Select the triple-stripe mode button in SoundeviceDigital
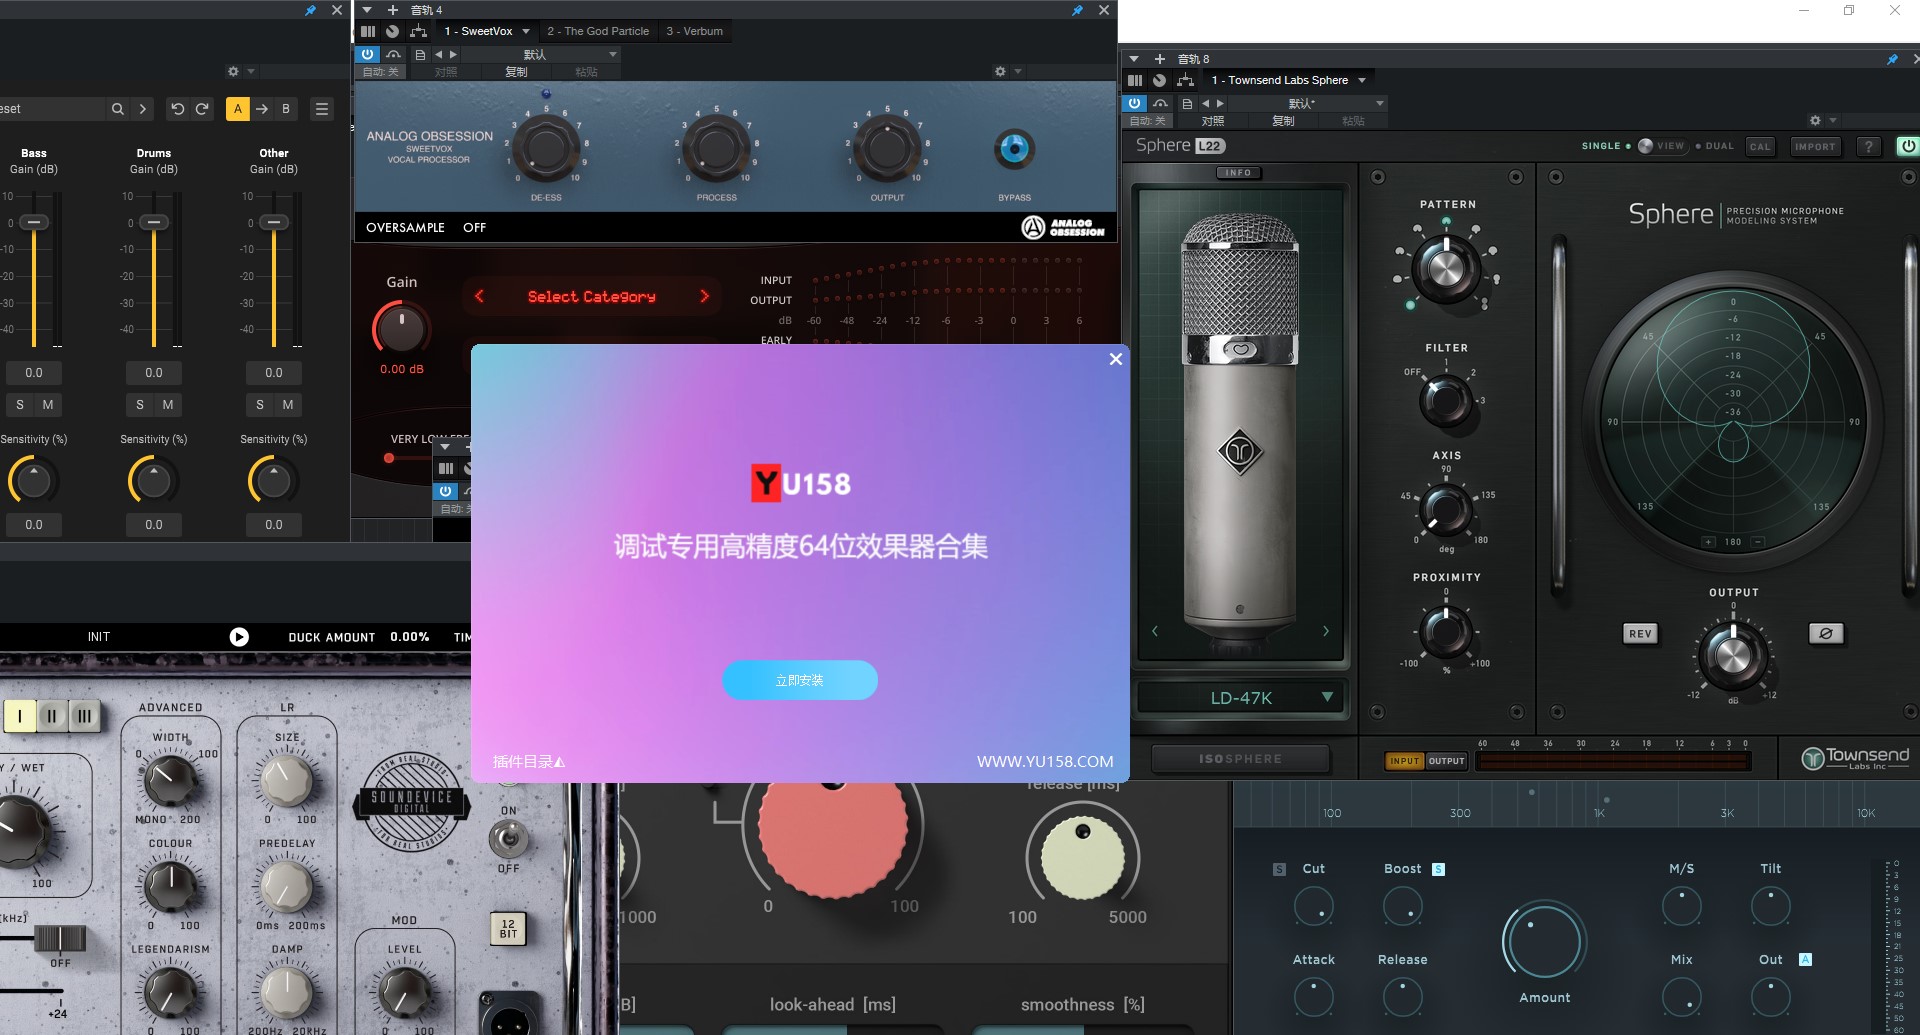Image resolution: width=1920 pixels, height=1035 pixels. click(x=84, y=716)
